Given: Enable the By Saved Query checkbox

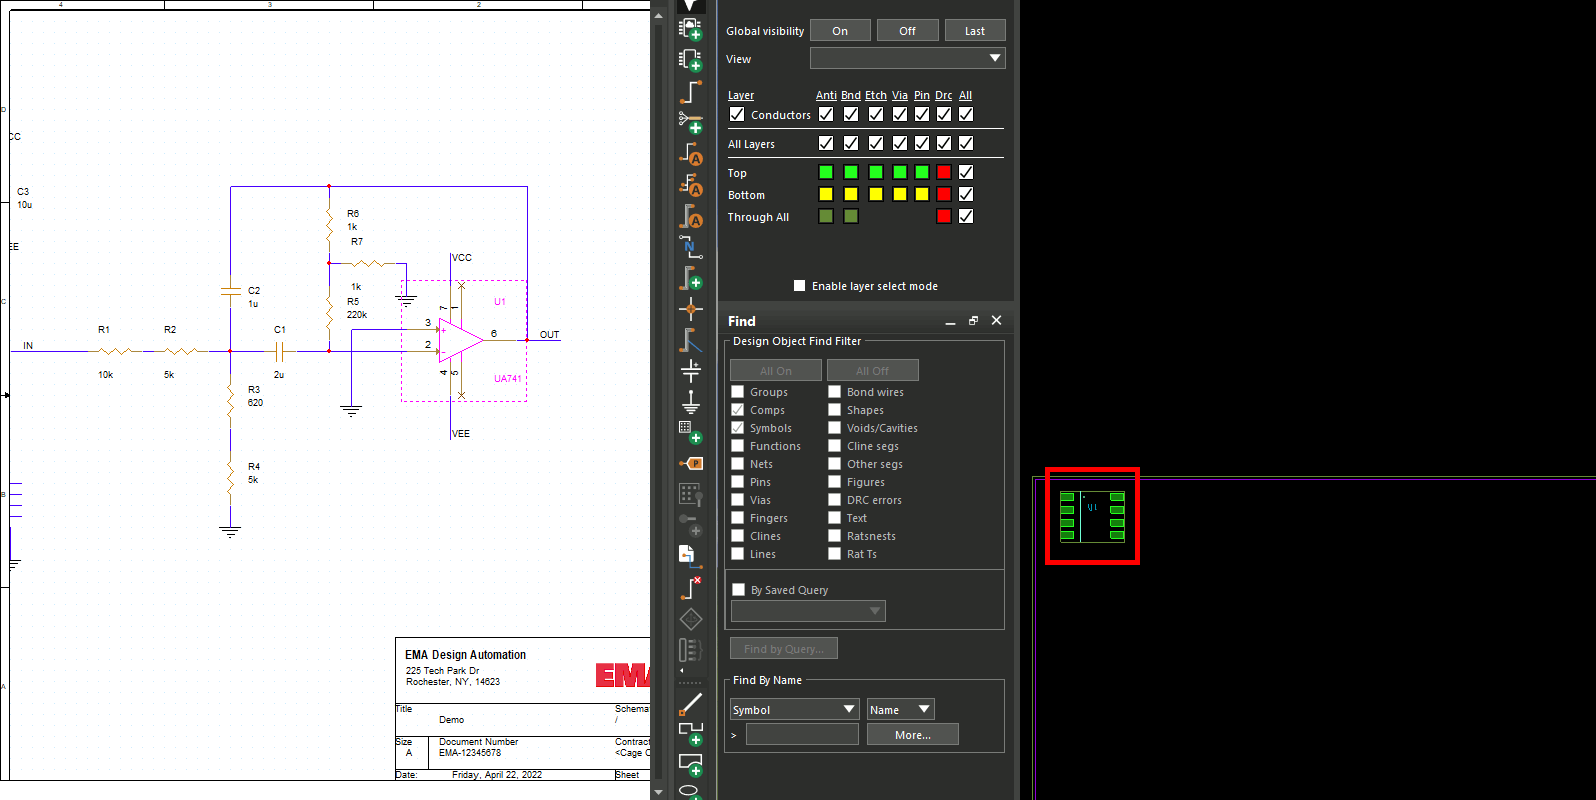Looking at the screenshot, I should [738, 590].
